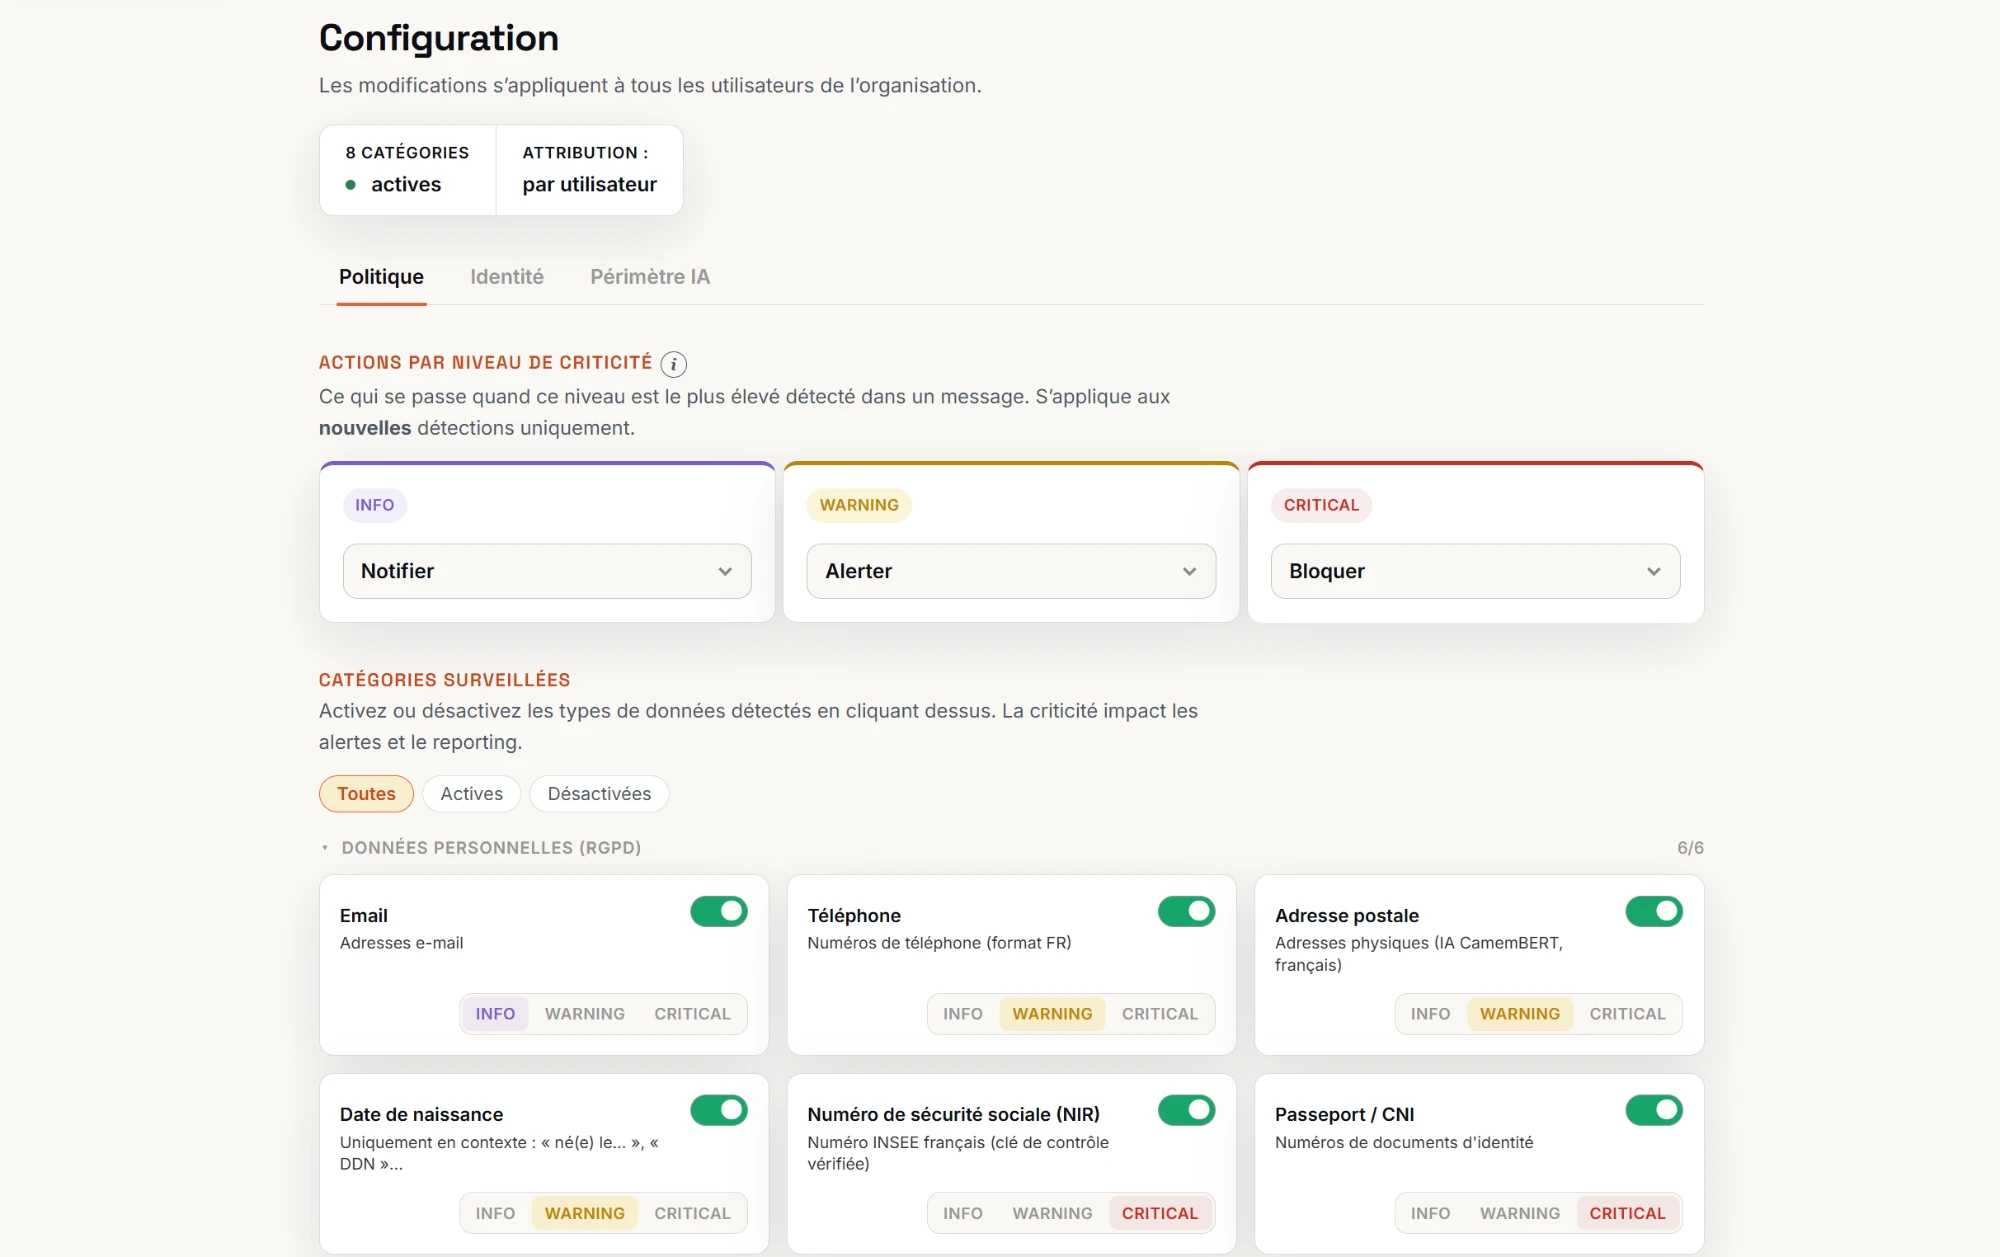Click the info icon beside Actions par niveau de criticité
The image size is (2000, 1257).
click(x=674, y=364)
